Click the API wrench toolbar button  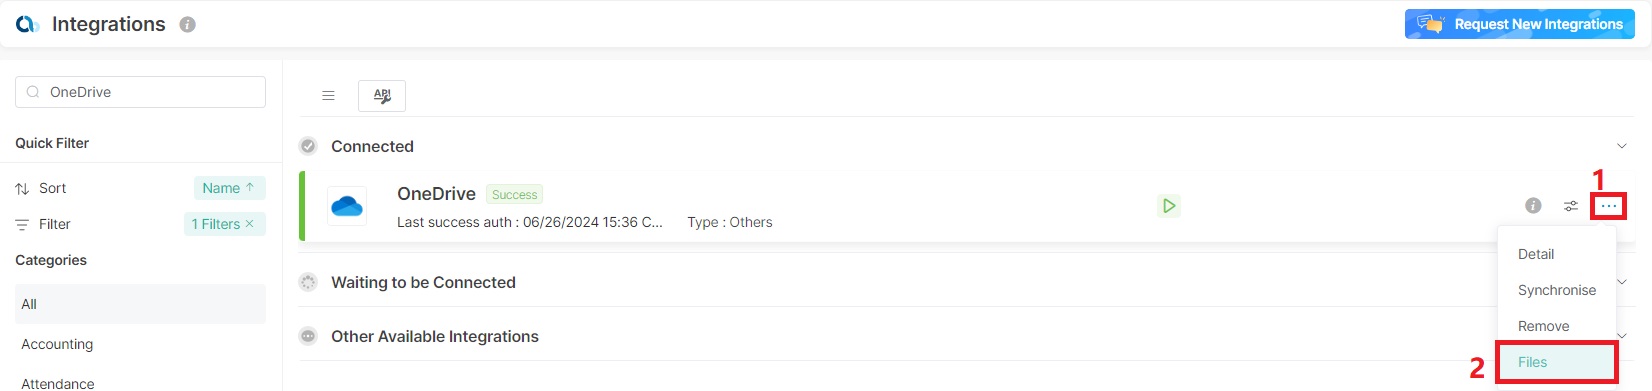click(x=382, y=96)
